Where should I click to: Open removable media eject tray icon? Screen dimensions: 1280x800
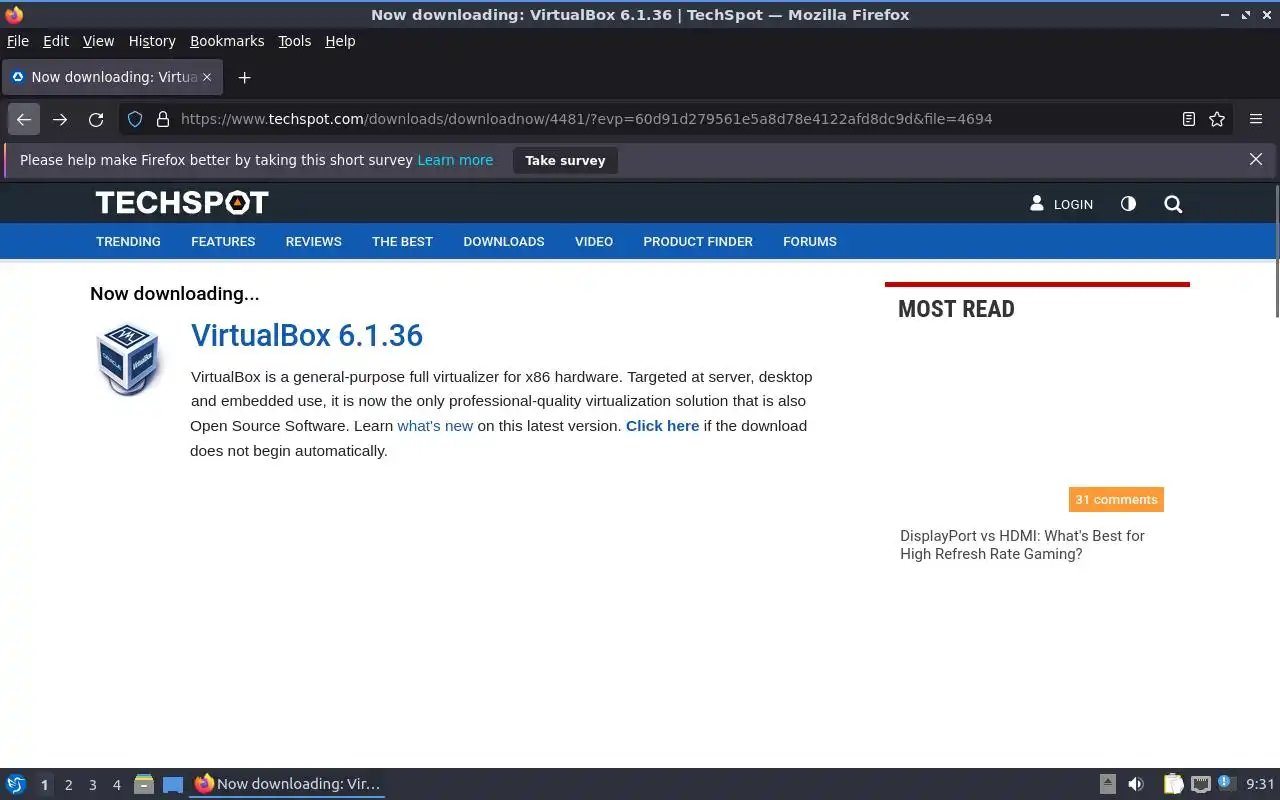coord(1108,784)
